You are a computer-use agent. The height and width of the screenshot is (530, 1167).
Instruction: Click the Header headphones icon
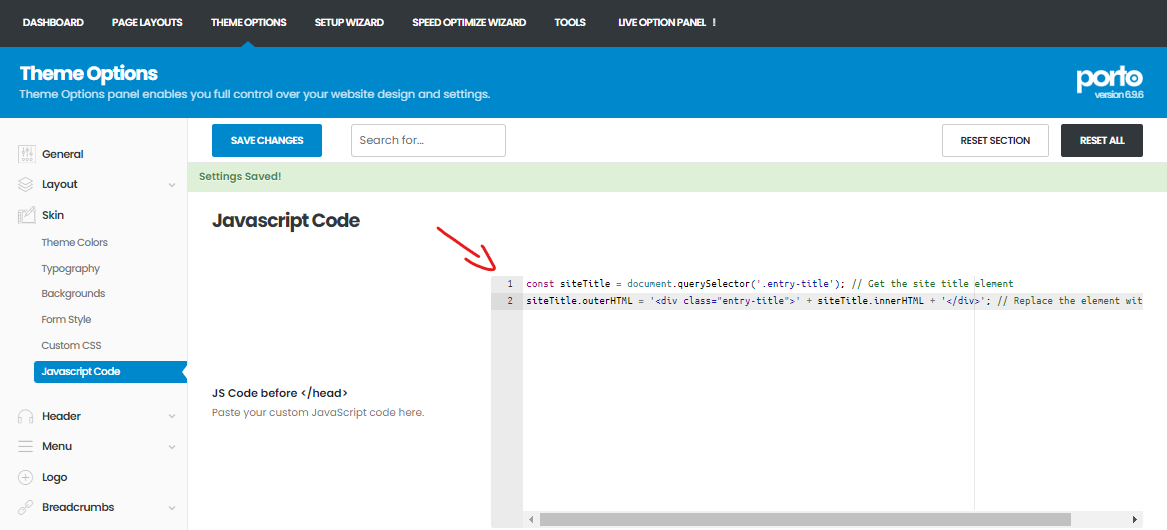coord(26,416)
